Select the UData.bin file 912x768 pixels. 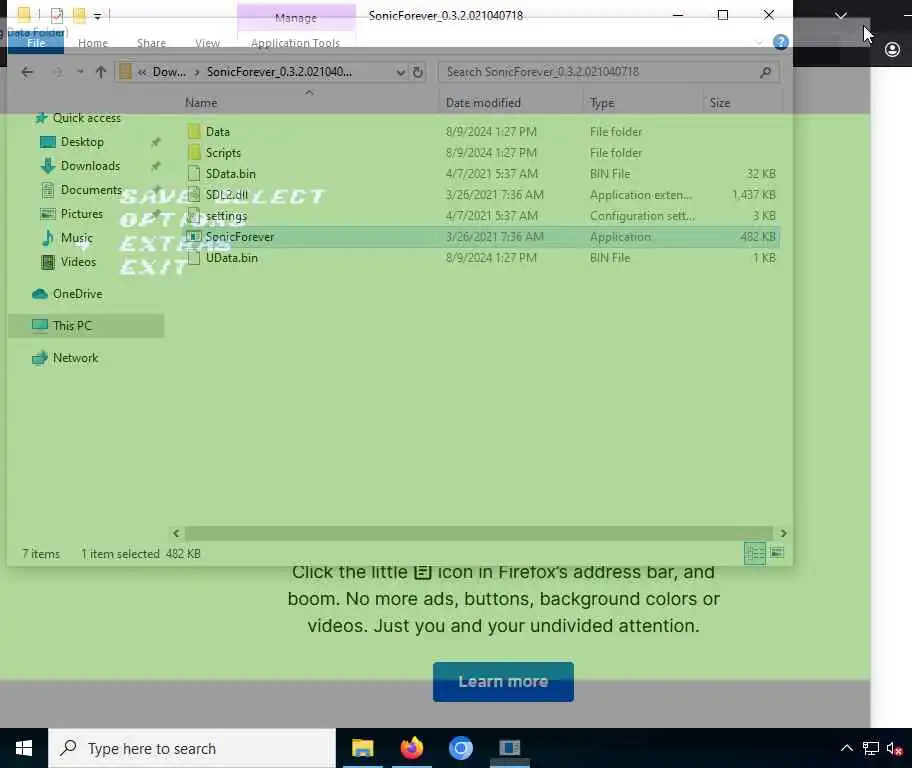coord(231,258)
